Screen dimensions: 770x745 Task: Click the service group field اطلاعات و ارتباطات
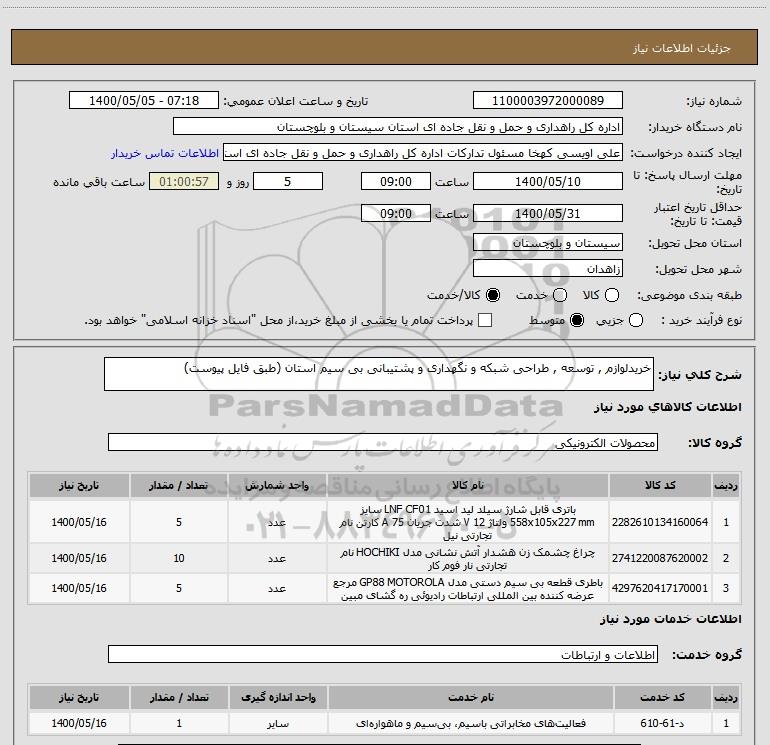tap(383, 655)
